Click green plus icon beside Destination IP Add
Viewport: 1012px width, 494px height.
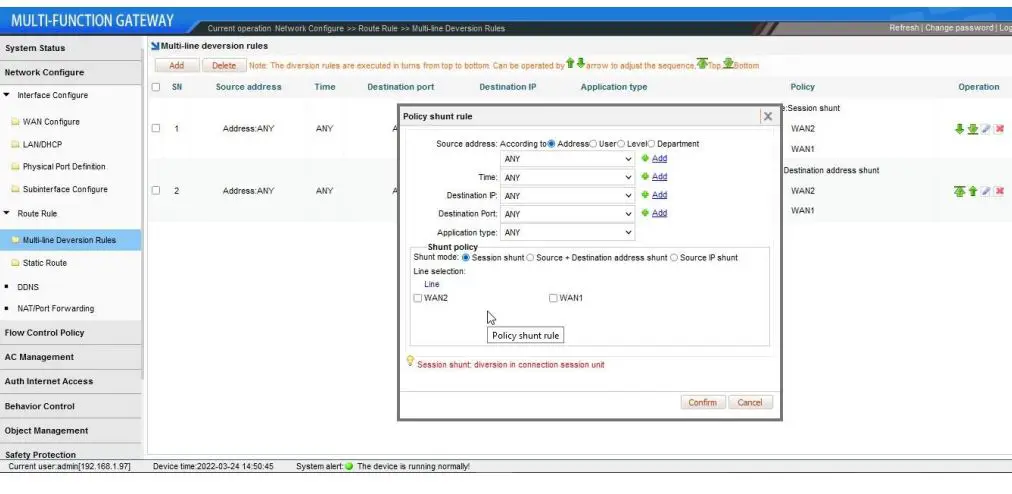tap(645, 194)
